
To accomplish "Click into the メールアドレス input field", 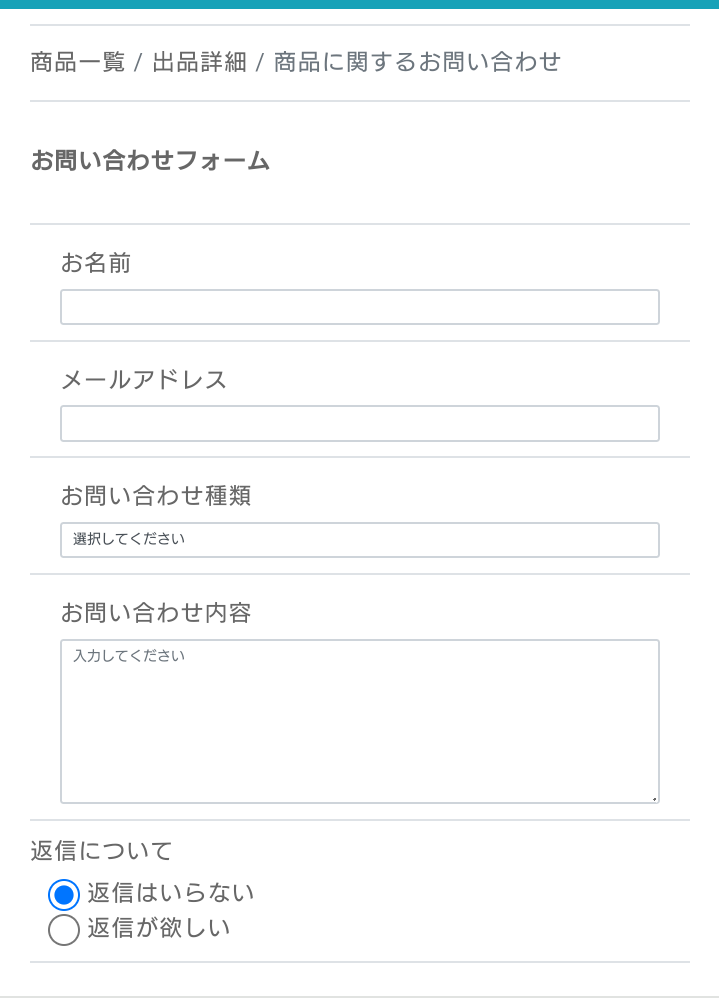I will [x=360, y=424].
